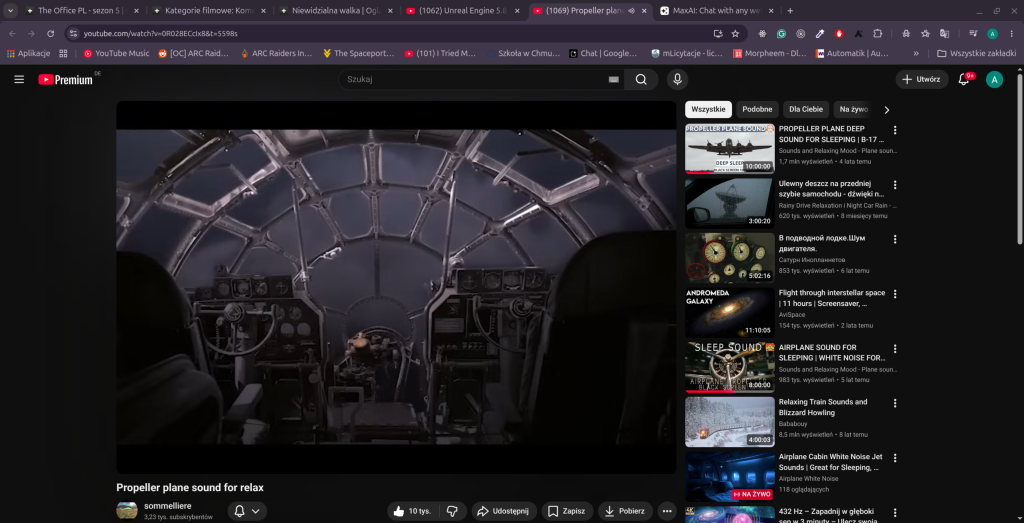Viewport: 1024px width, 523px height.
Task: Open the on-screen keyboard icon in search box
Action: pos(613,80)
